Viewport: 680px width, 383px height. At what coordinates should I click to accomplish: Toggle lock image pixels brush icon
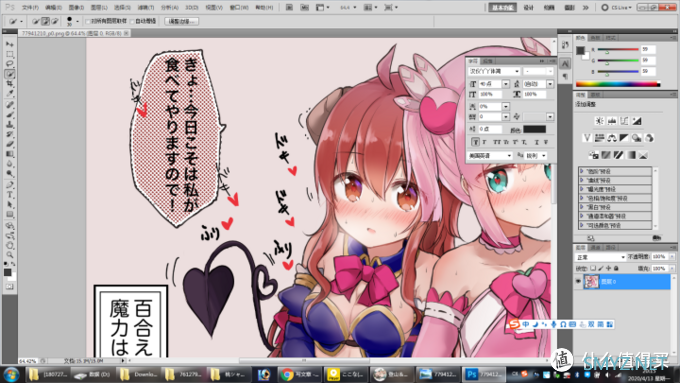coord(601,268)
